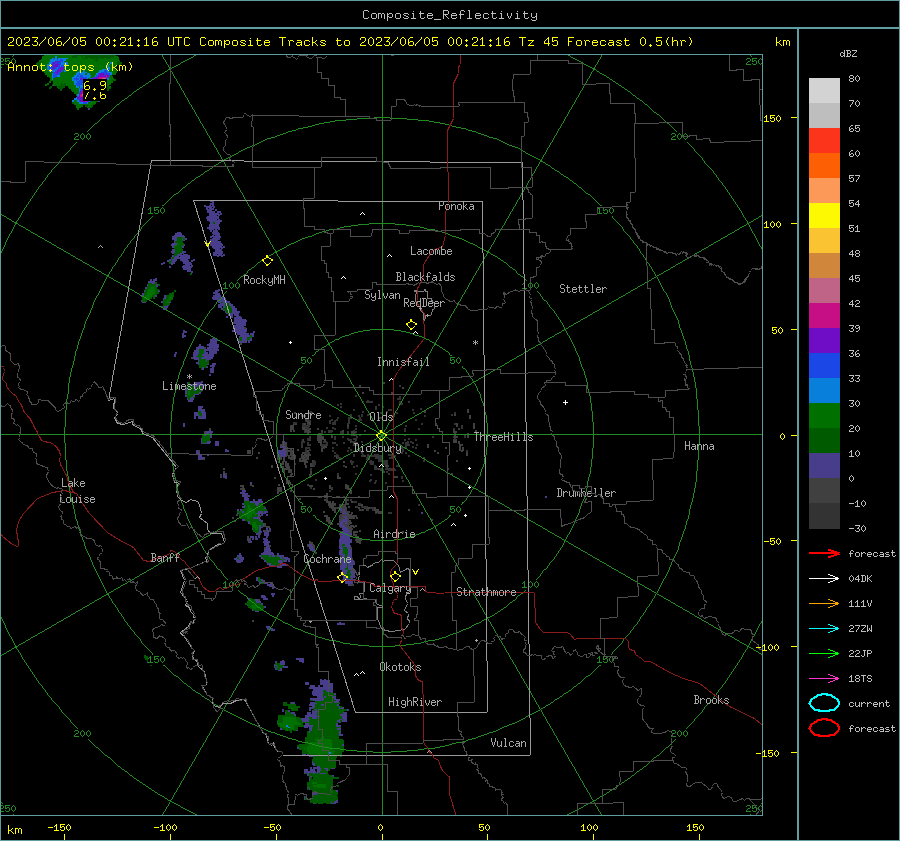The height and width of the screenshot is (841, 900).
Task: Click the red swatch in the dBZ legend
Action: 824,141
